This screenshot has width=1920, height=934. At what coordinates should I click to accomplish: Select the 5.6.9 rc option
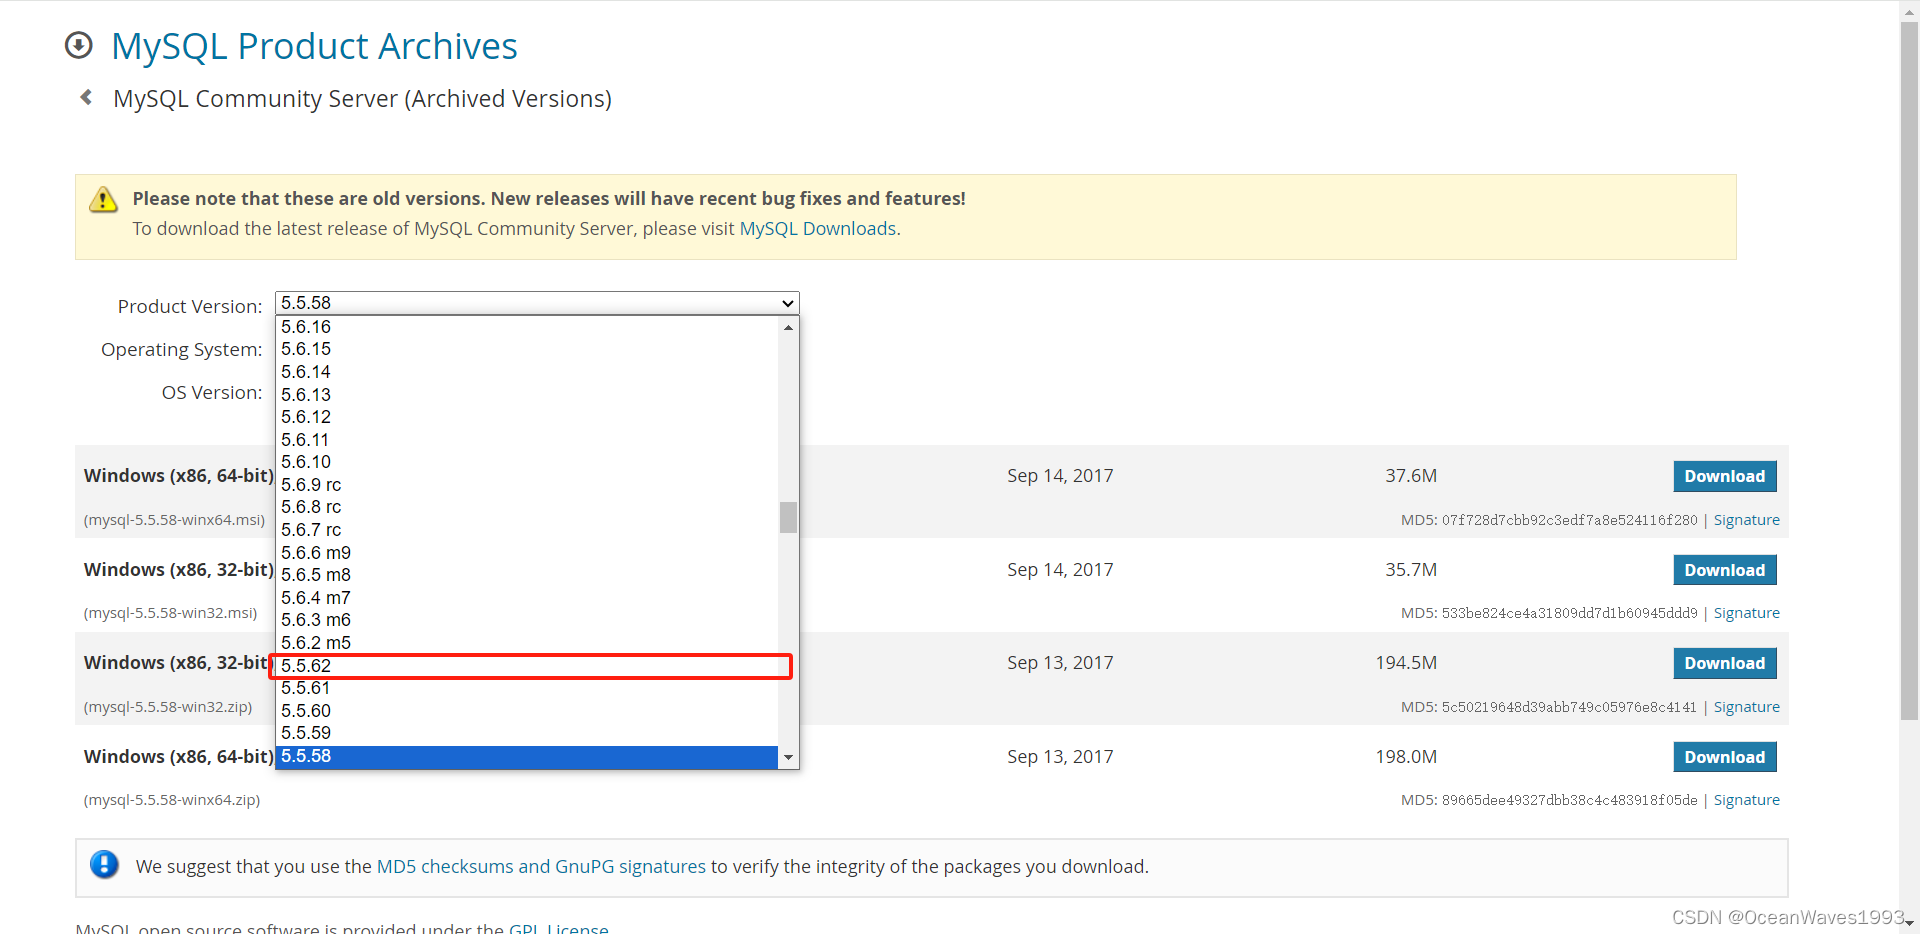tap(527, 485)
